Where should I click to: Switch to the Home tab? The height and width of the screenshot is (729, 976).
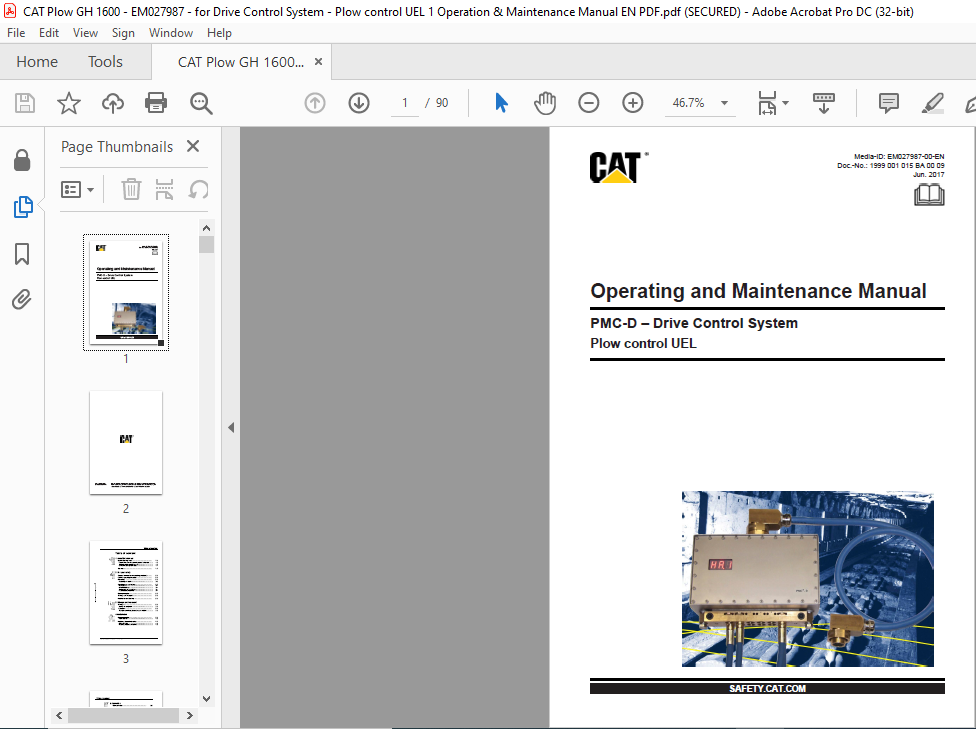click(x=37, y=62)
